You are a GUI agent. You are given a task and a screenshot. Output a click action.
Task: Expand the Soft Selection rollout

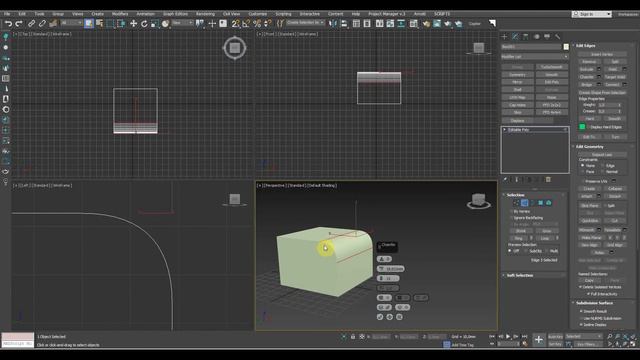(520, 276)
